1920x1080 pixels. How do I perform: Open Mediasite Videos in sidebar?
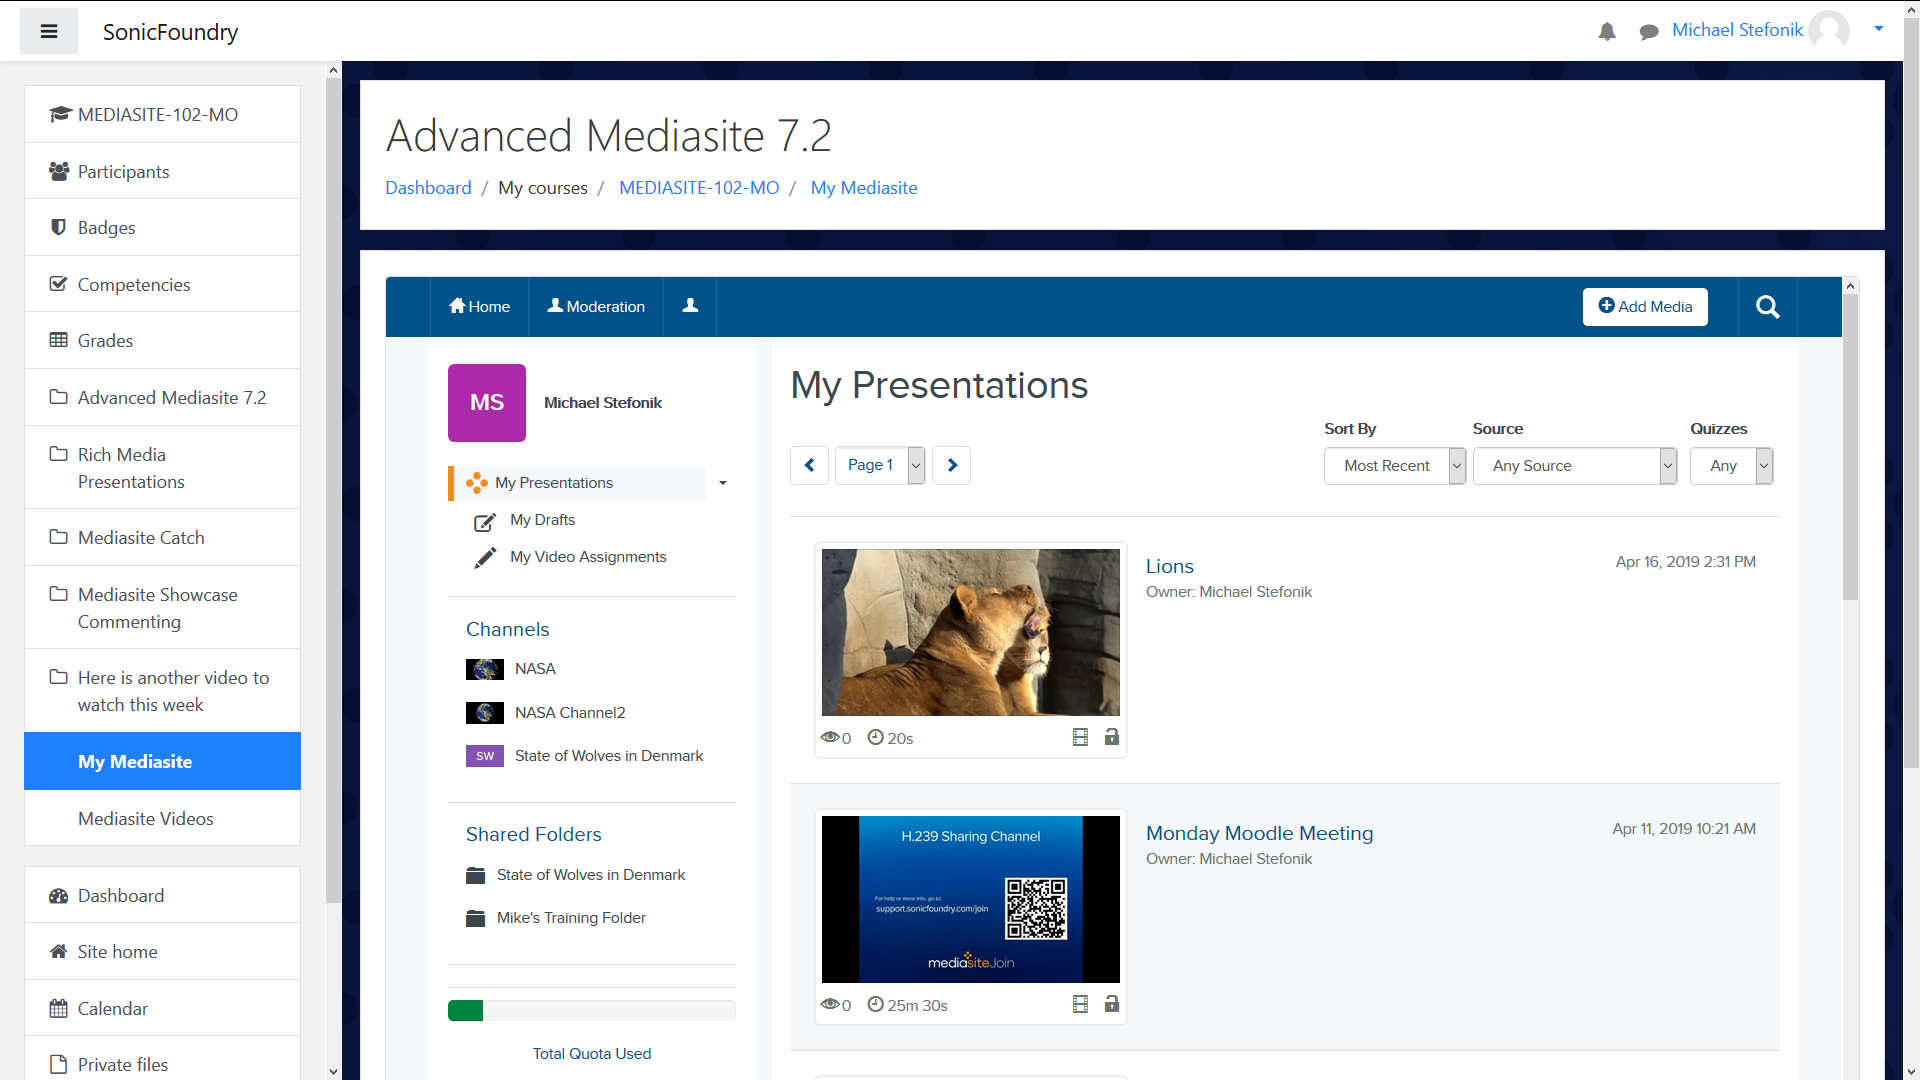click(x=162, y=818)
